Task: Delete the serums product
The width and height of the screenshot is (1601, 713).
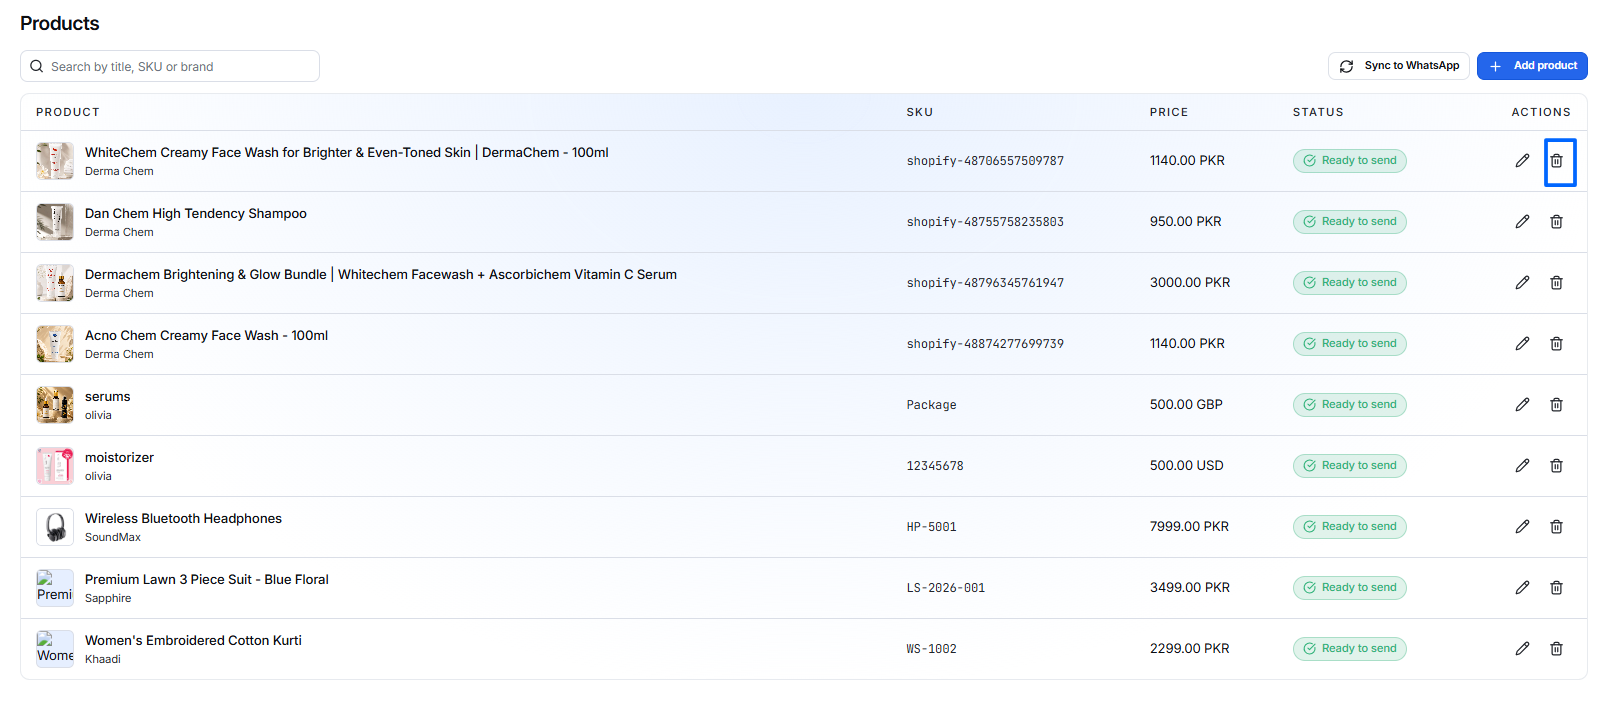Action: coord(1557,405)
